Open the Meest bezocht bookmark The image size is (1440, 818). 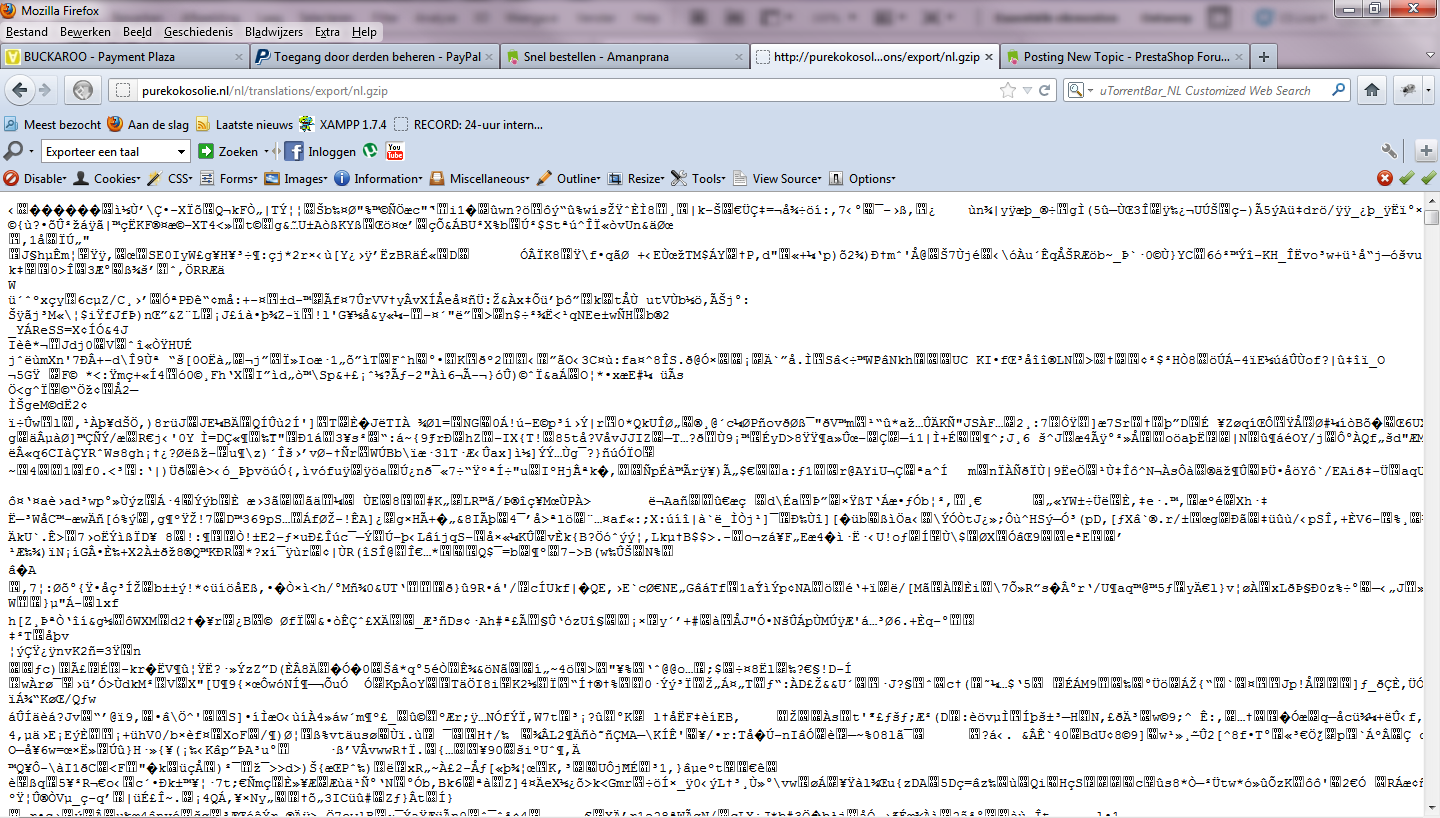point(53,125)
